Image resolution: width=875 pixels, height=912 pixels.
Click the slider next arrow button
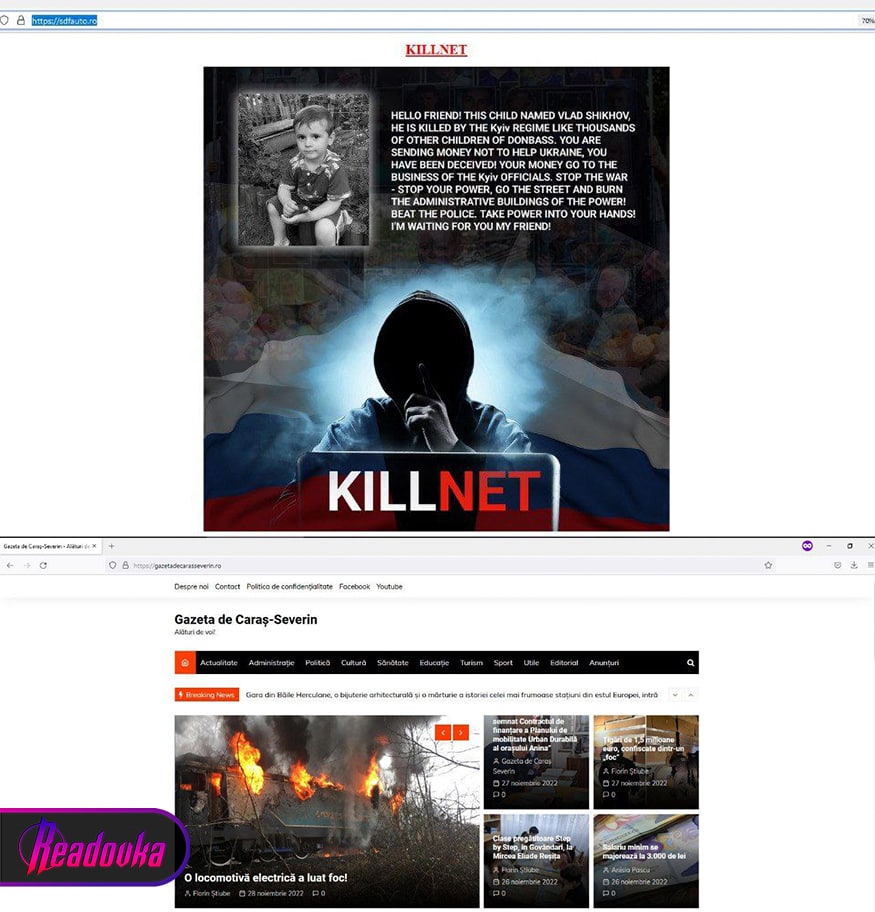coord(461,732)
